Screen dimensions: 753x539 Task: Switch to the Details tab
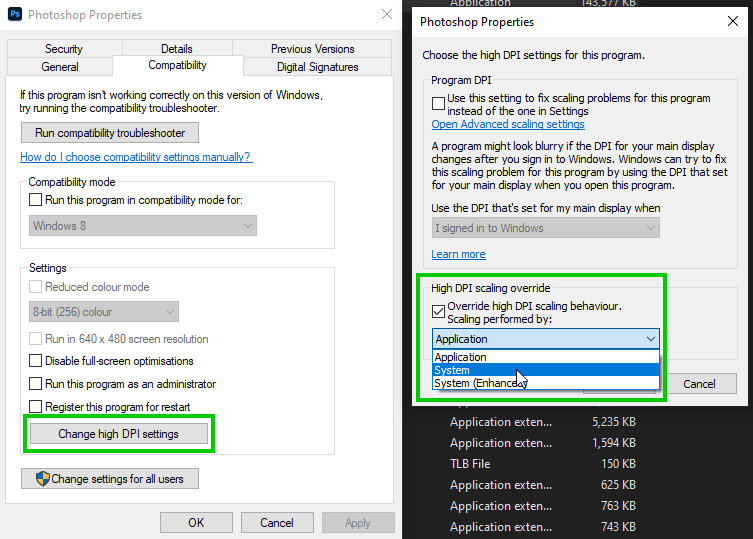pos(177,49)
